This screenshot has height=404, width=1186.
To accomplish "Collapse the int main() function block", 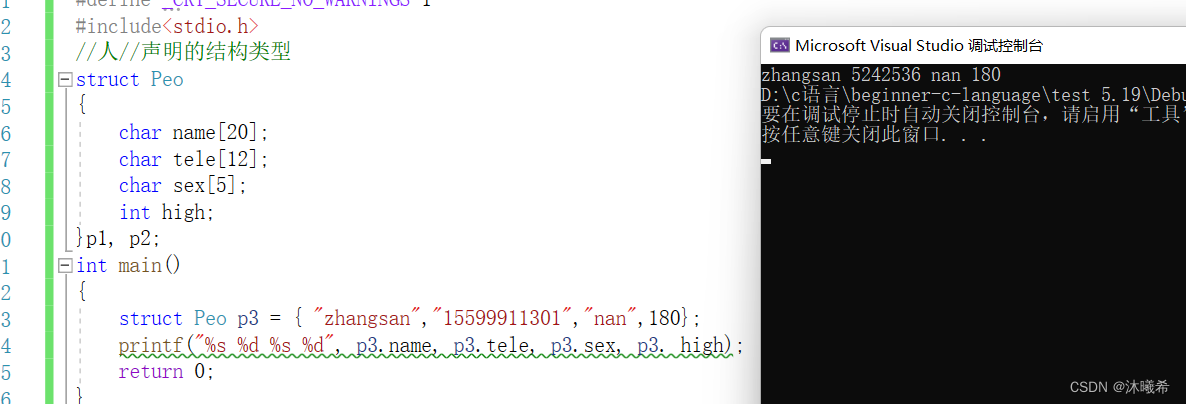I will [66, 266].
